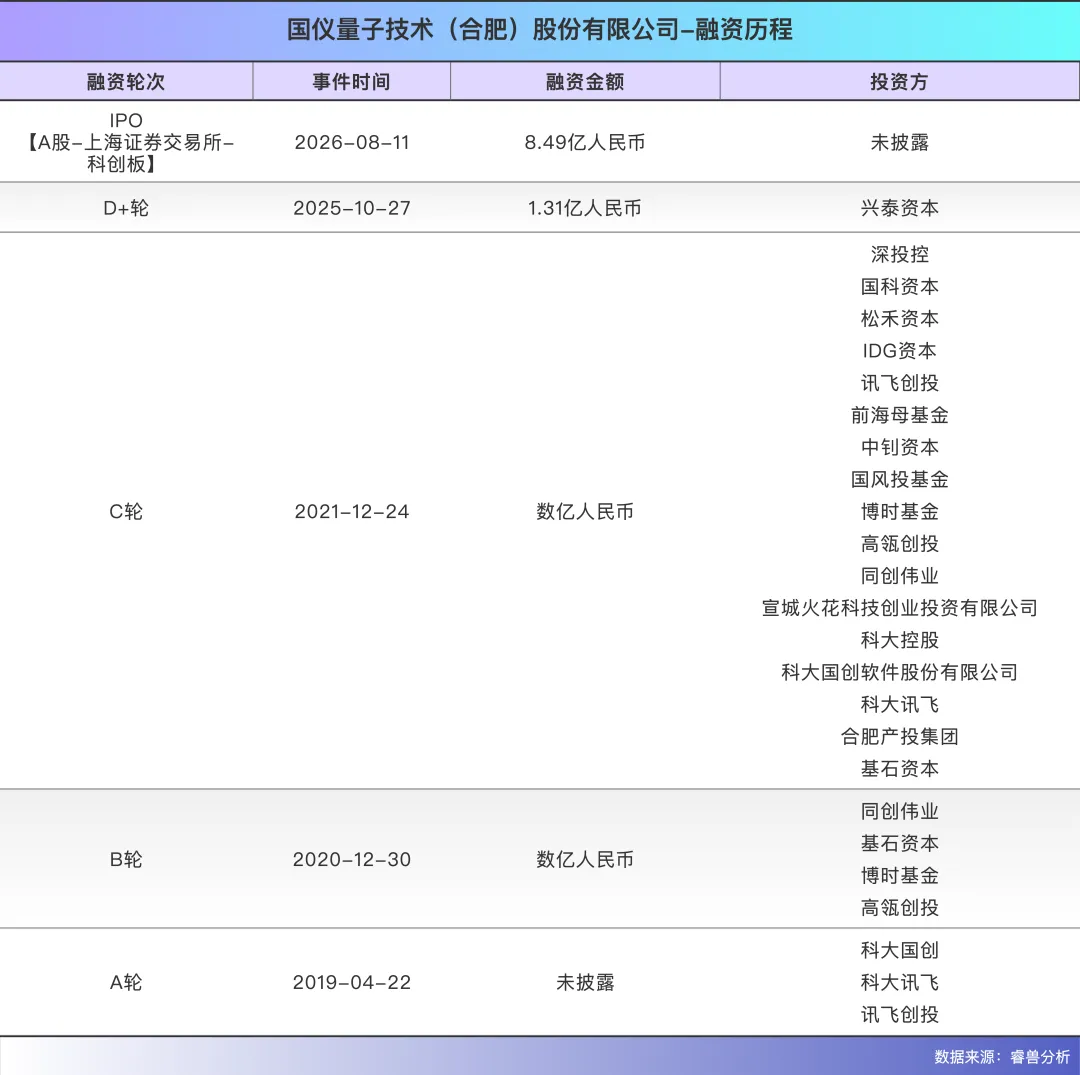1080x1075 pixels.
Task: Click the amount 8.49亿人民币
Action: (585, 143)
